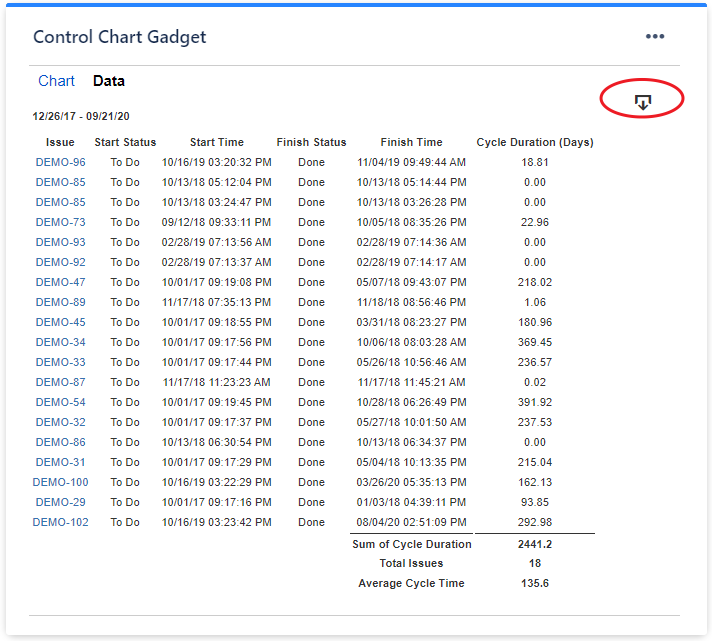
Task: Click the Cycle Duration (Days) column header
Action: pos(535,142)
